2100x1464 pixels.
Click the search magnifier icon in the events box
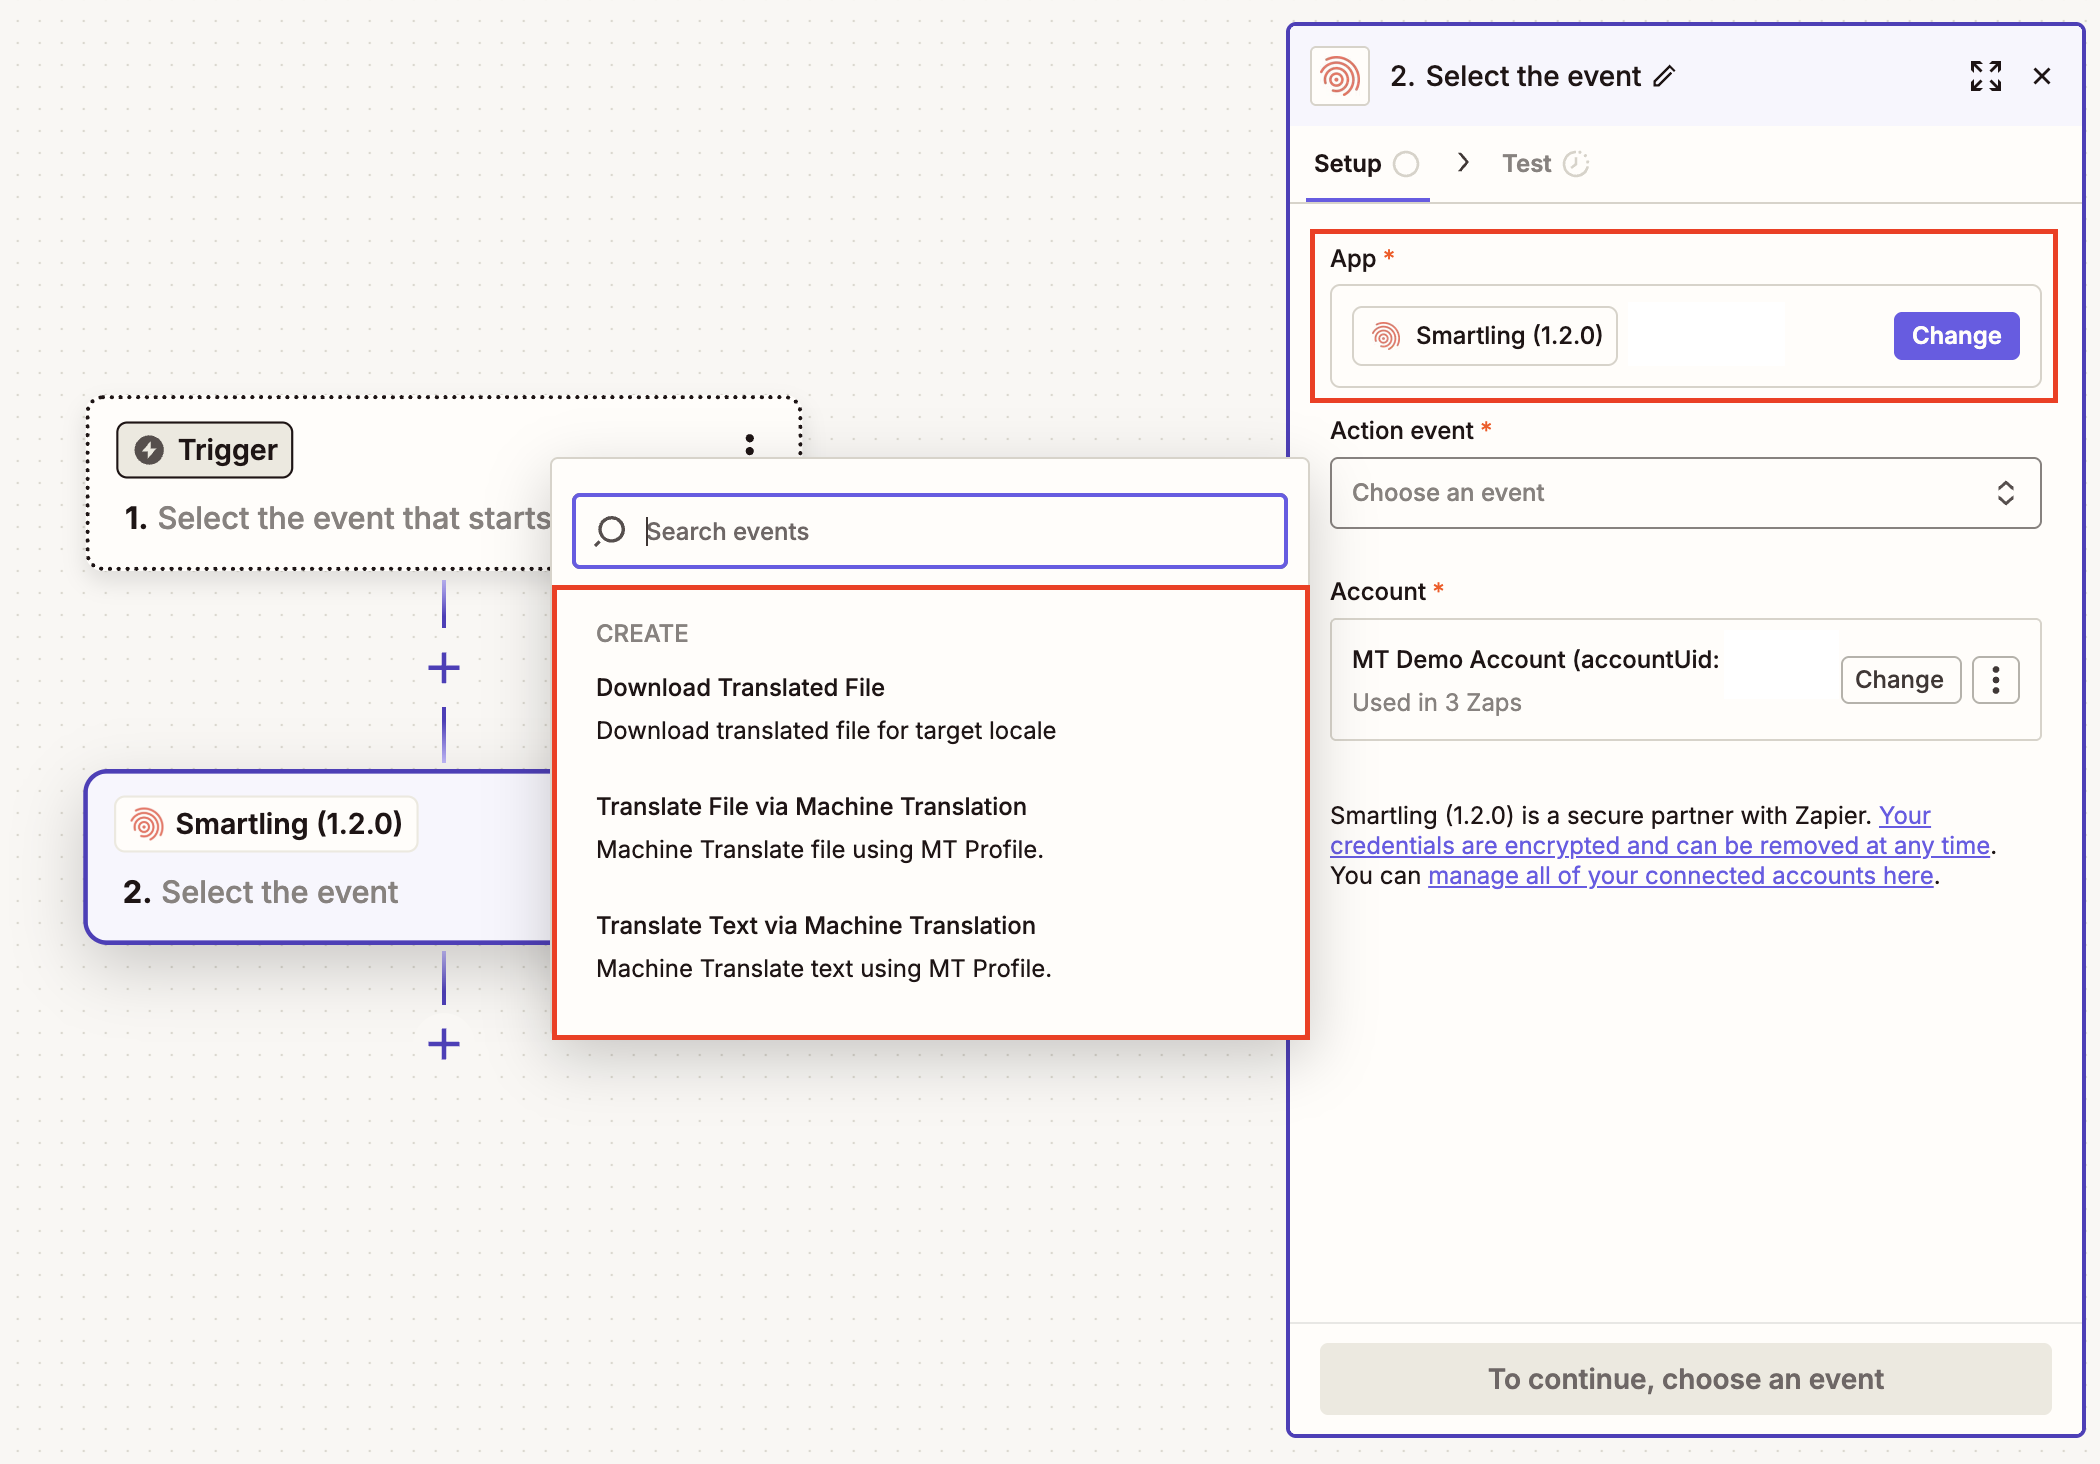tap(610, 531)
